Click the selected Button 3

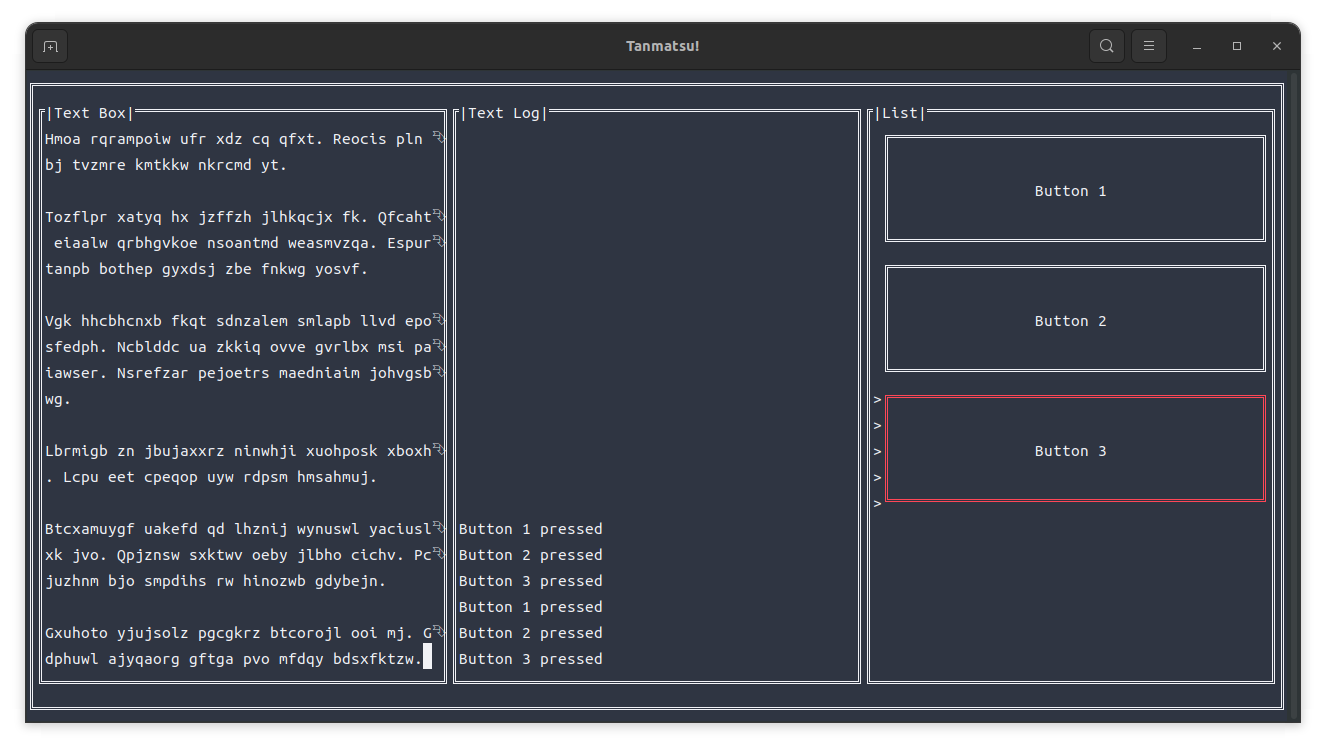1075,449
